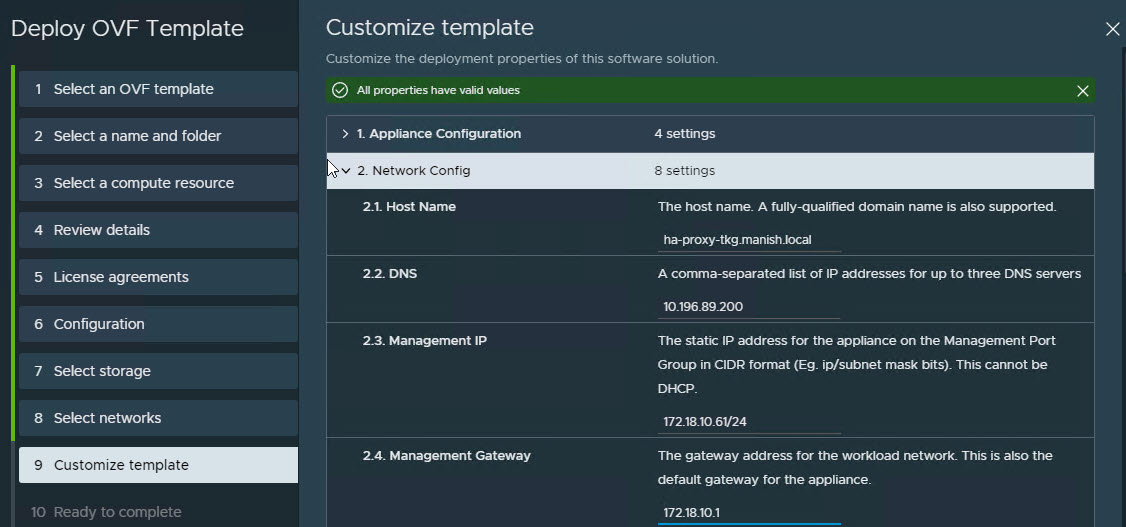Dismiss the green valid values banner
The image size is (1126, 527).
1082,91
